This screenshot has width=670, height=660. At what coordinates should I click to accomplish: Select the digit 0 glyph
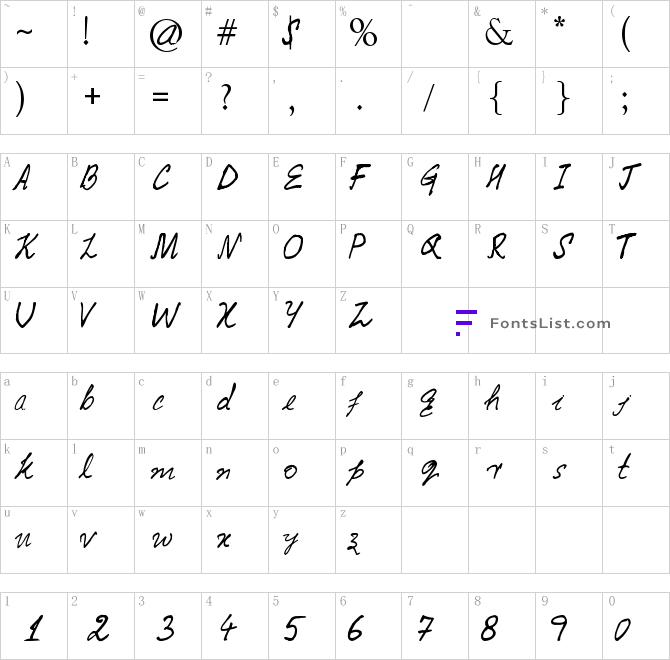tap(622, 629)
